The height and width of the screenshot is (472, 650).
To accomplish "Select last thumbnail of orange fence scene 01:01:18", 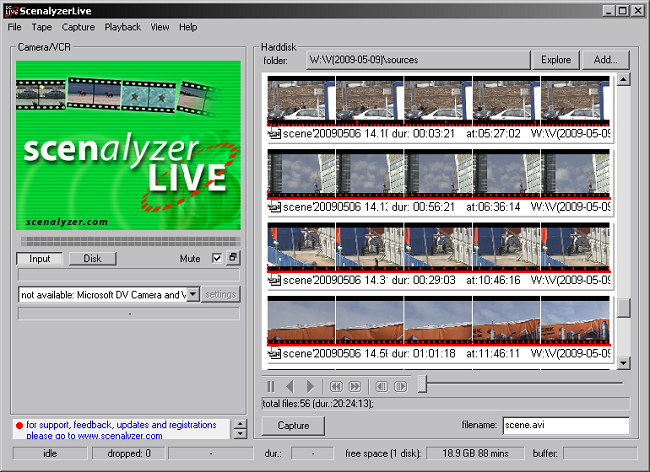I will coord(575,320).
